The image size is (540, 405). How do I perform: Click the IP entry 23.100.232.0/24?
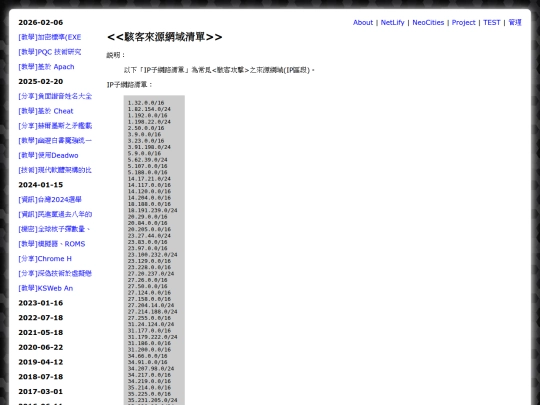tap(153, 255)
